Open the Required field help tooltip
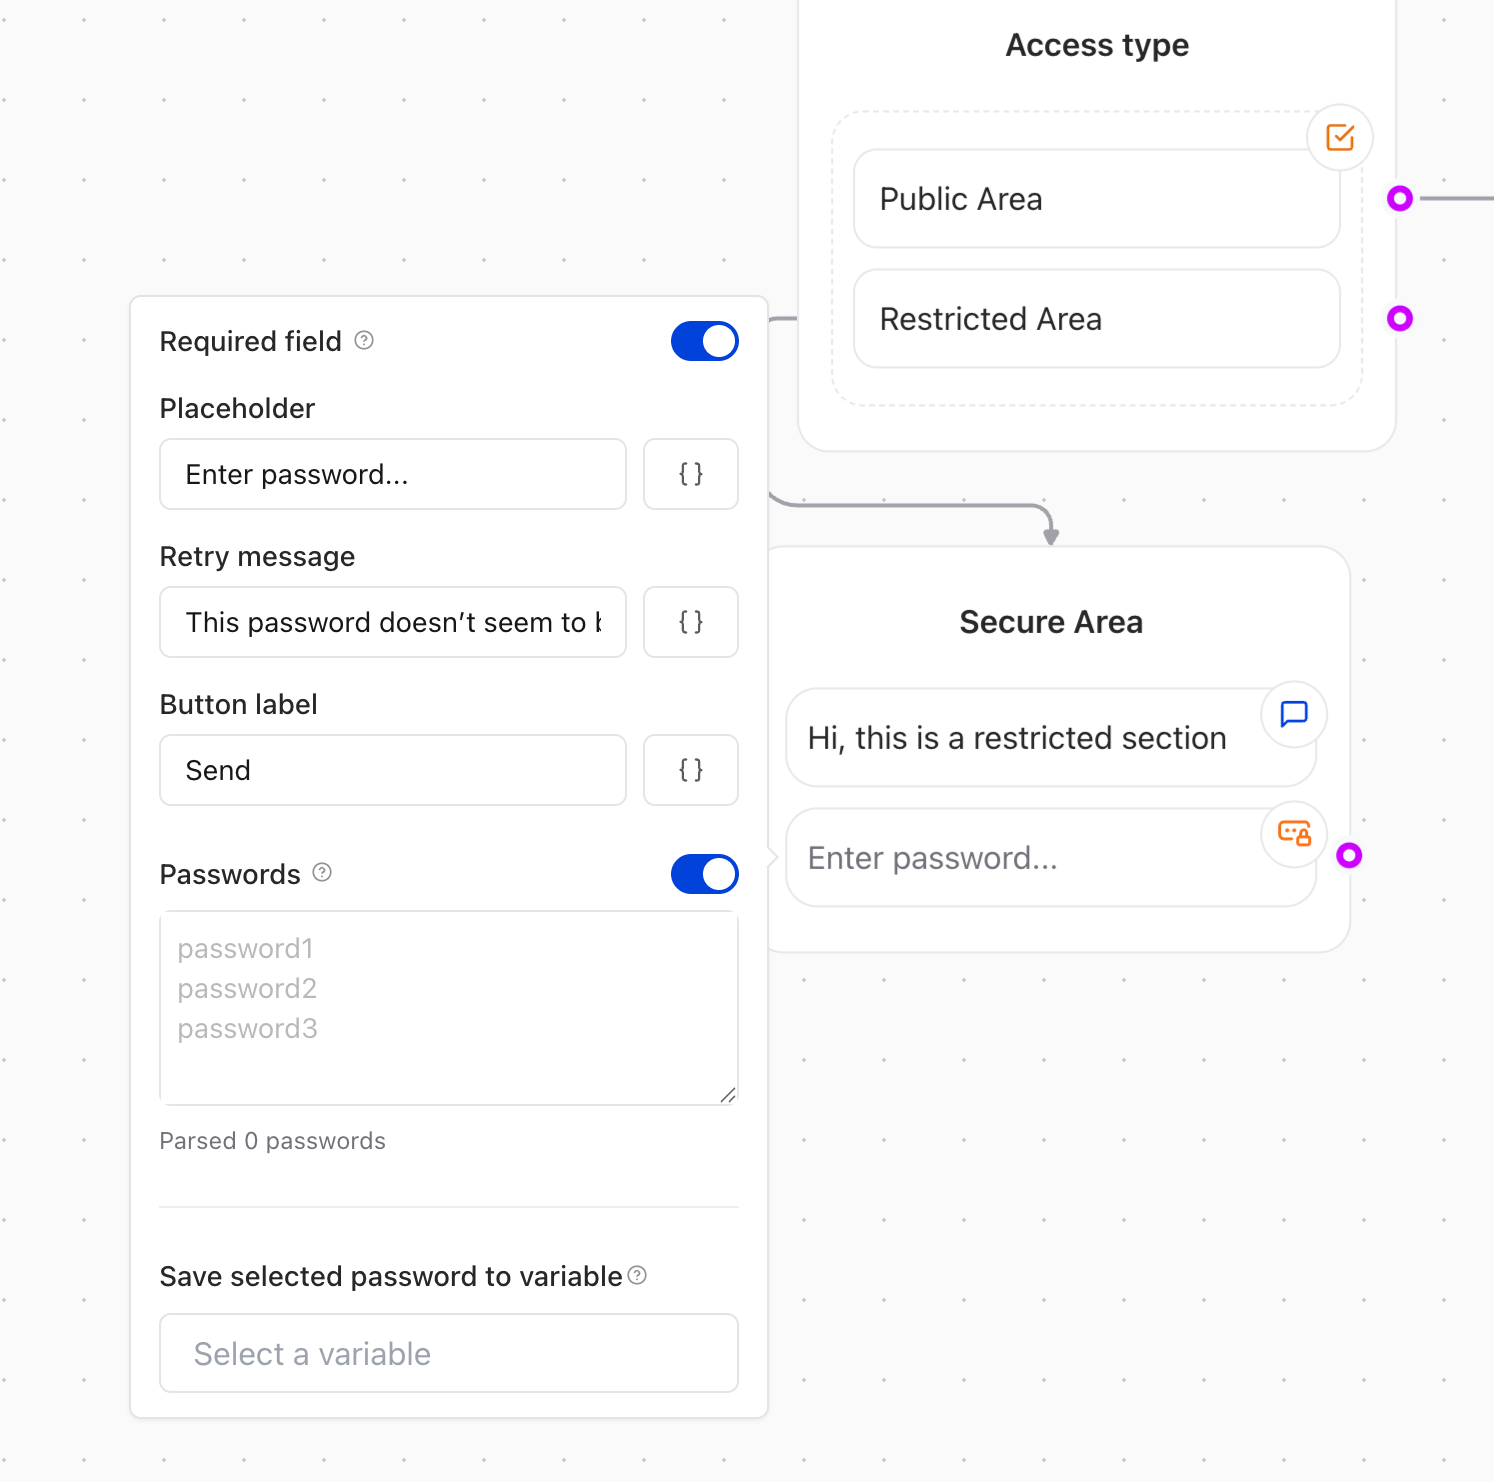The image size is (1494, 1482). (x=364, y=341)
